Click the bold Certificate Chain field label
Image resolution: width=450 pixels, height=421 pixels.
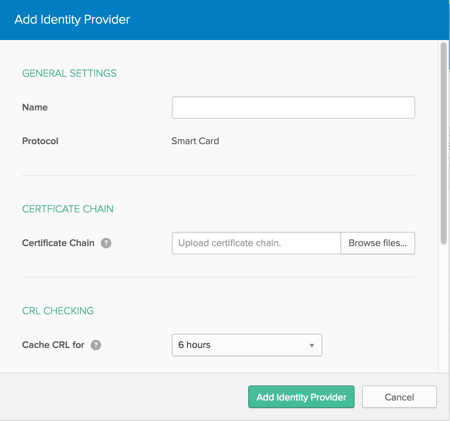tap(58, 243)
